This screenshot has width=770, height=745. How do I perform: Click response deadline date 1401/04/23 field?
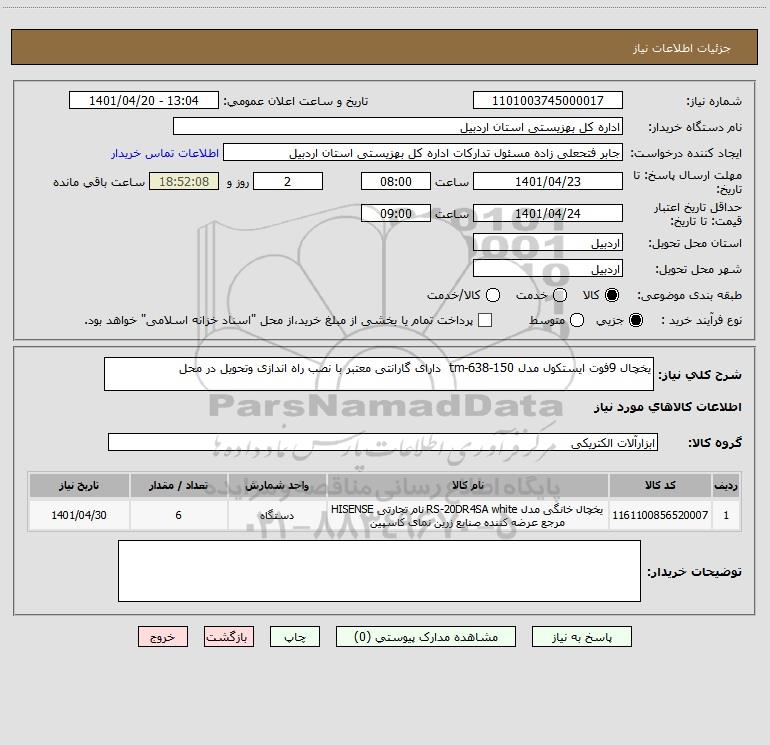coord(548,181)
